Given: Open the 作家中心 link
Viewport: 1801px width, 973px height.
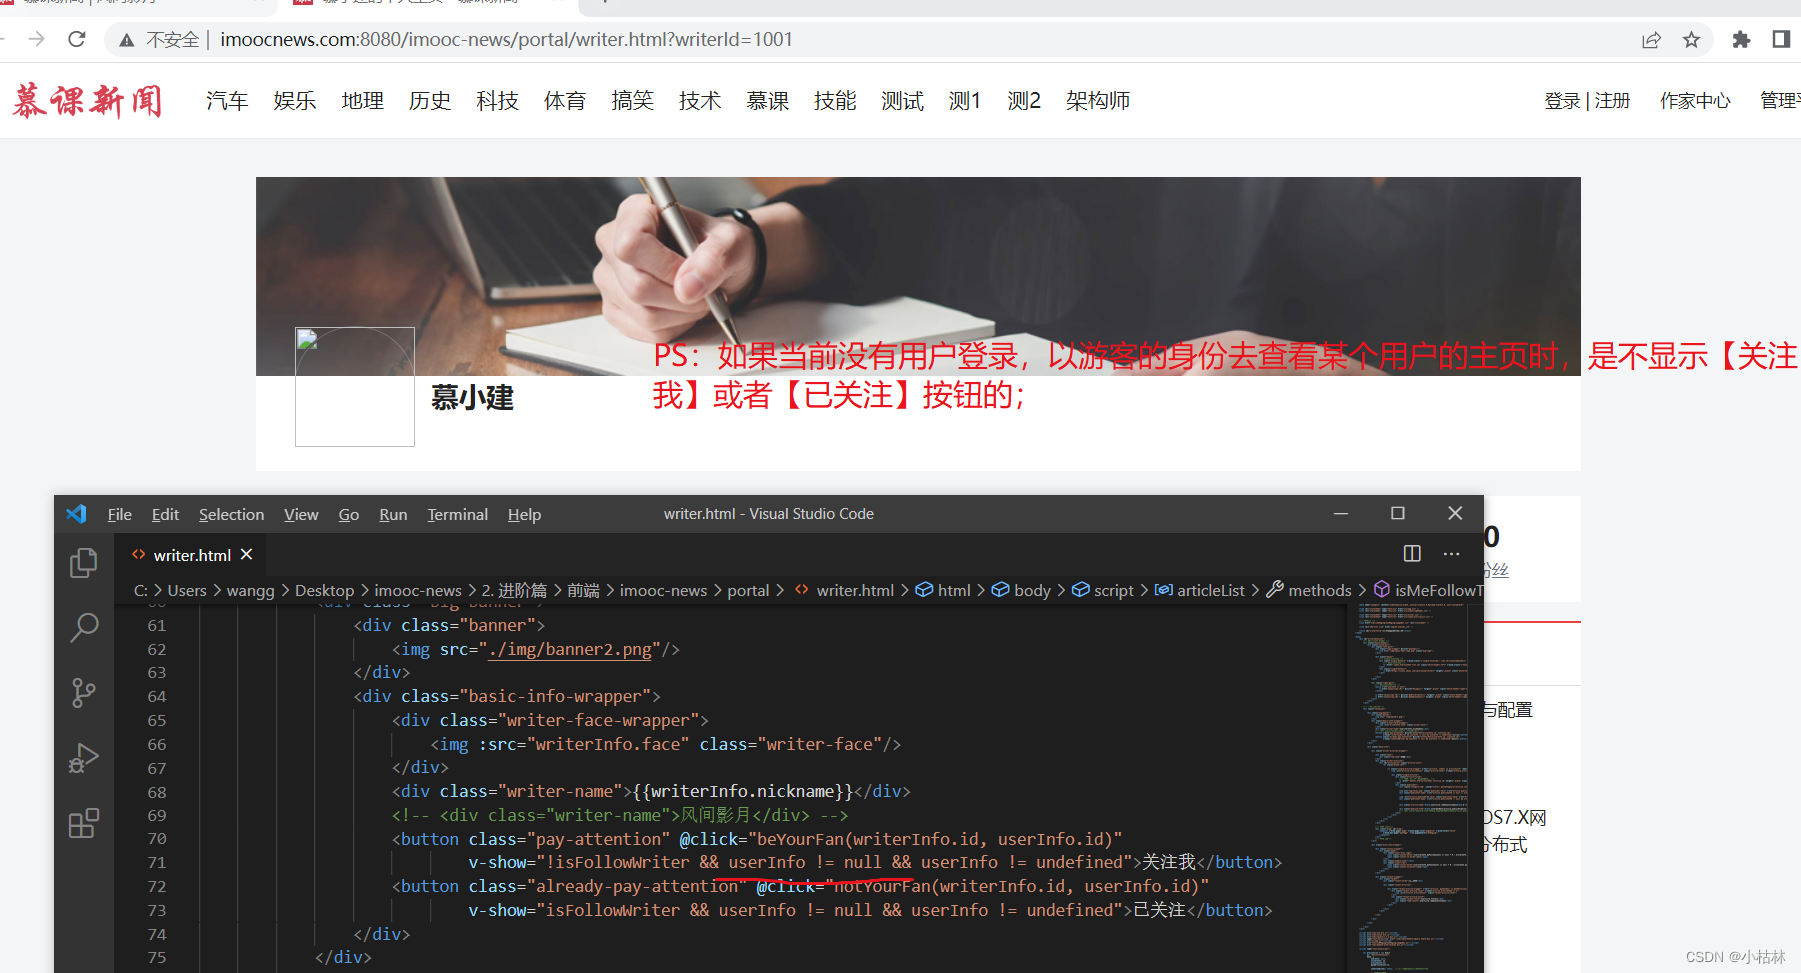Looking at the screenshot, I should 1695,101.
